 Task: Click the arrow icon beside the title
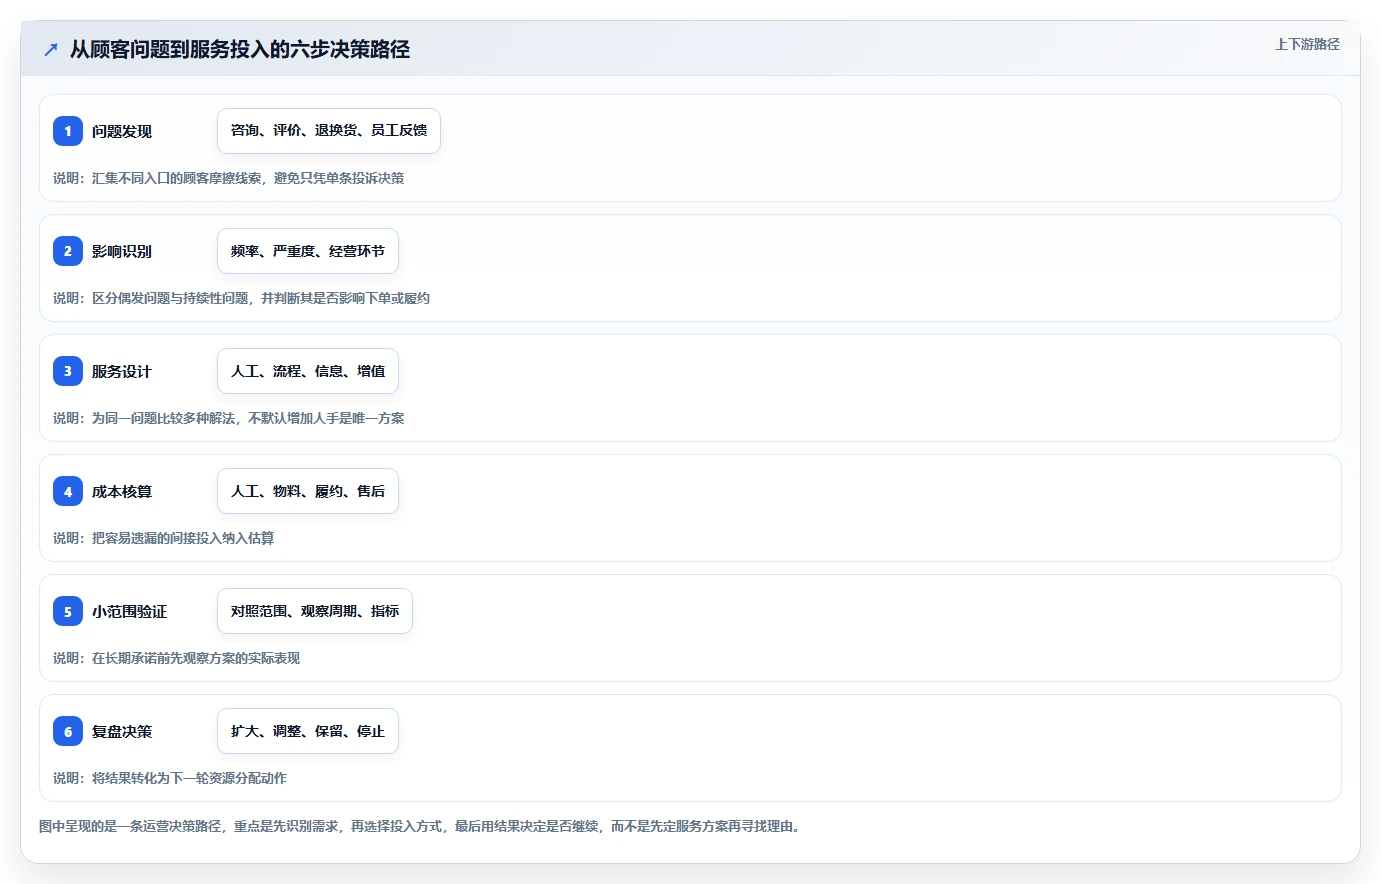51,49
